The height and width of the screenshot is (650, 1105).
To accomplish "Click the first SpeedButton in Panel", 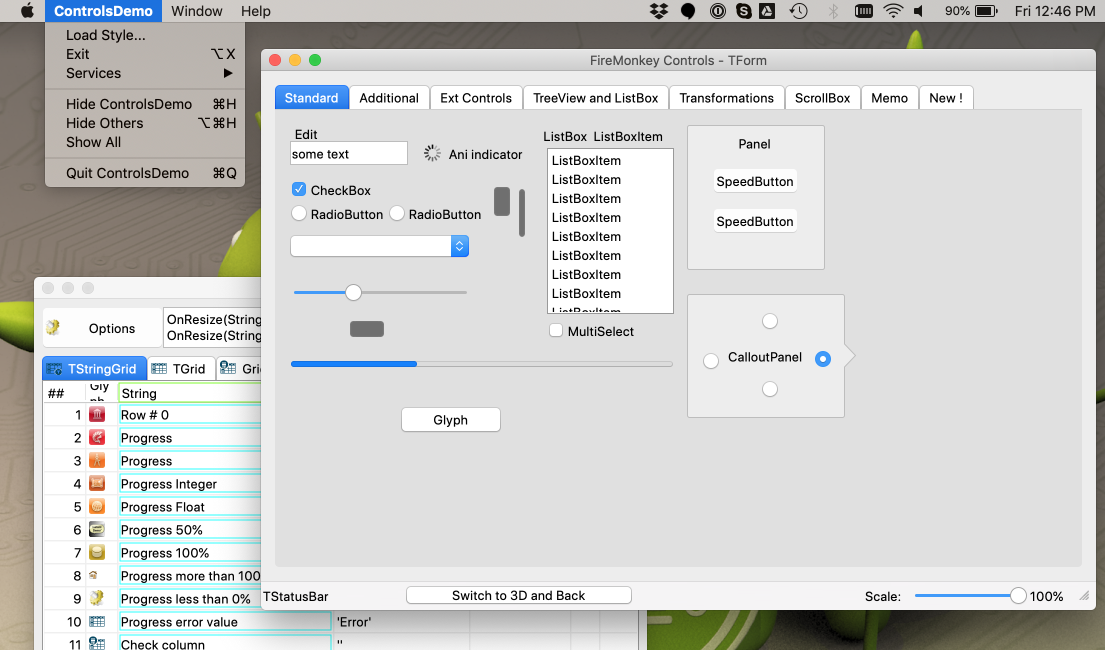I will click(x=755, y=181).
